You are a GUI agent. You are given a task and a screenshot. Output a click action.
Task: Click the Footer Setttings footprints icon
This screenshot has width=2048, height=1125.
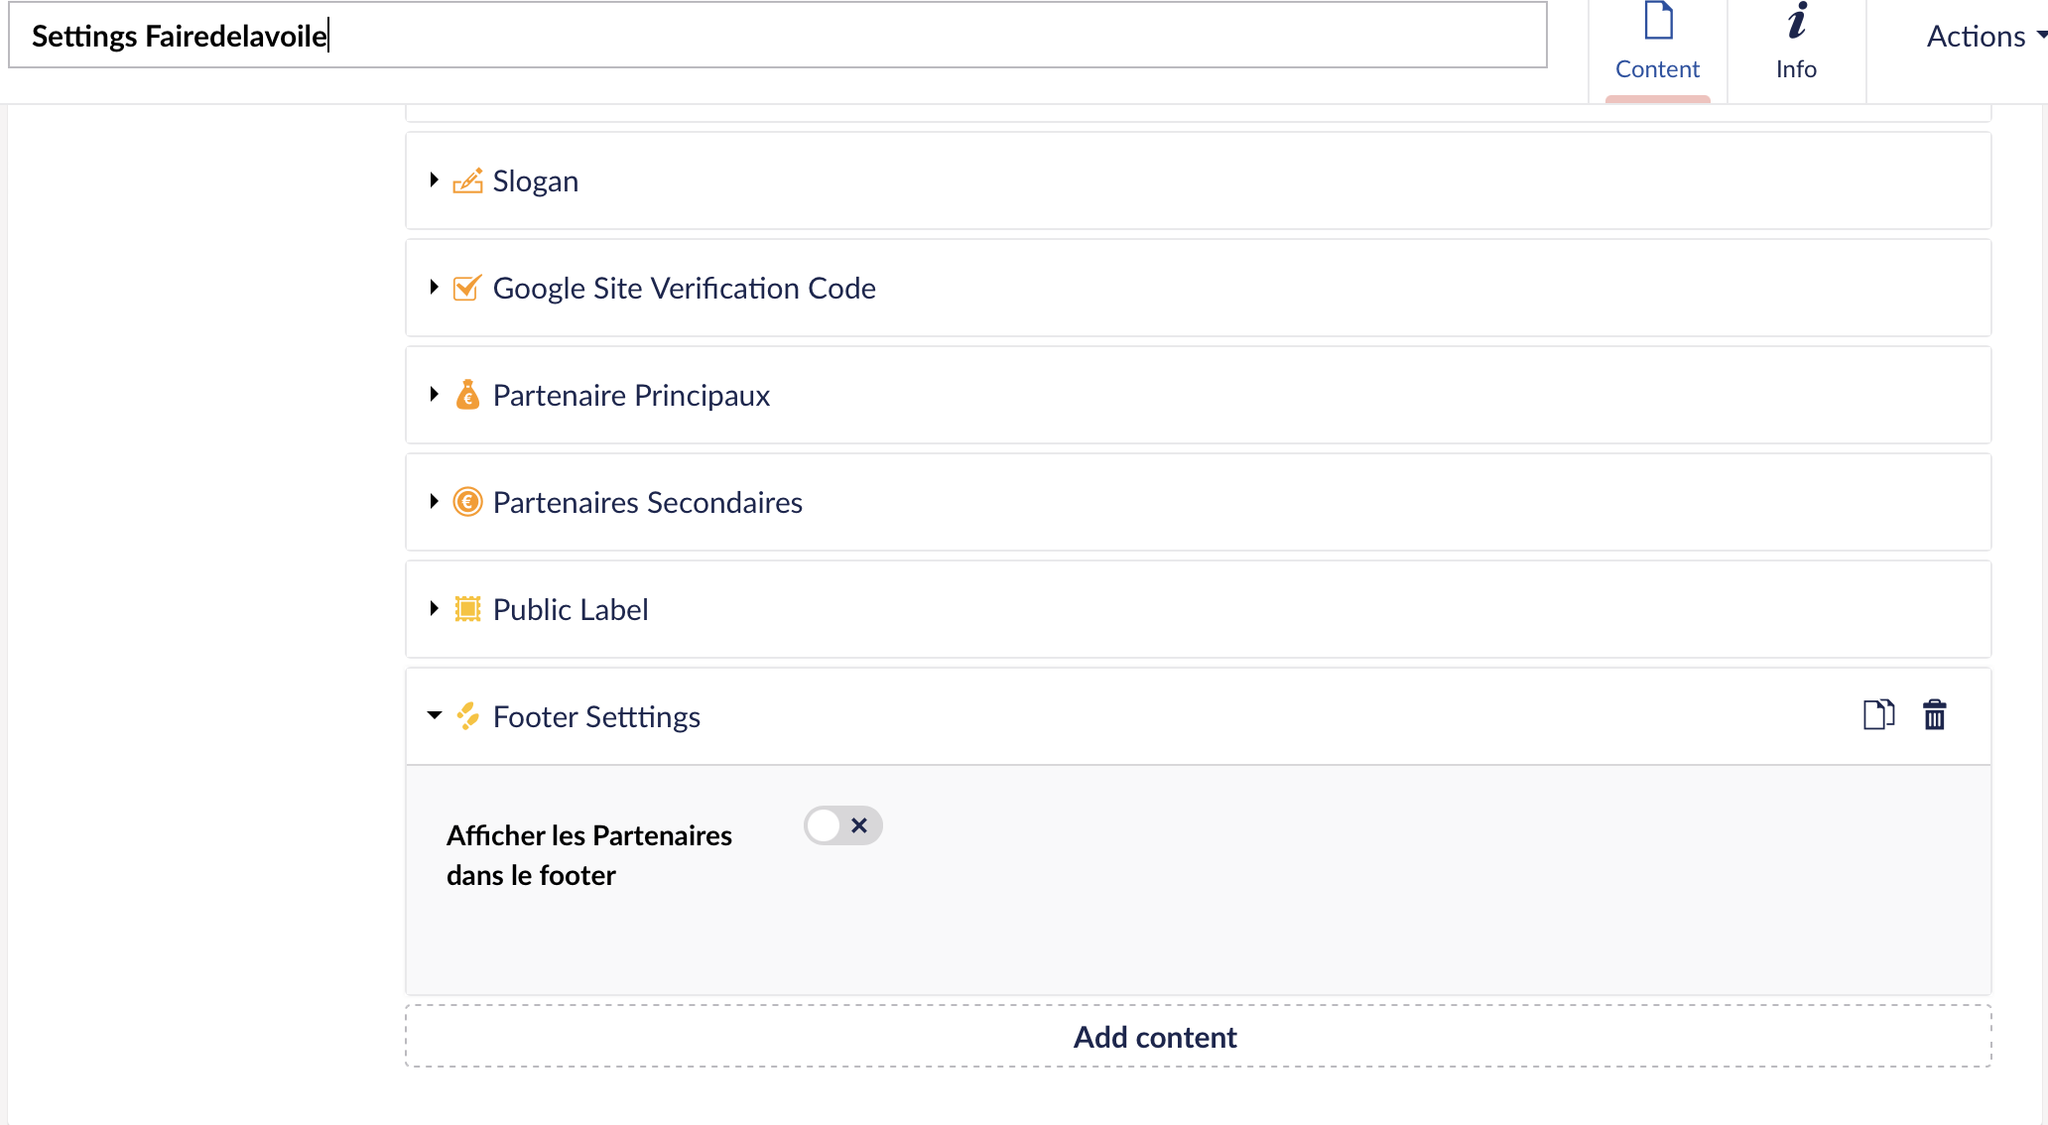(x=467, y=716)
